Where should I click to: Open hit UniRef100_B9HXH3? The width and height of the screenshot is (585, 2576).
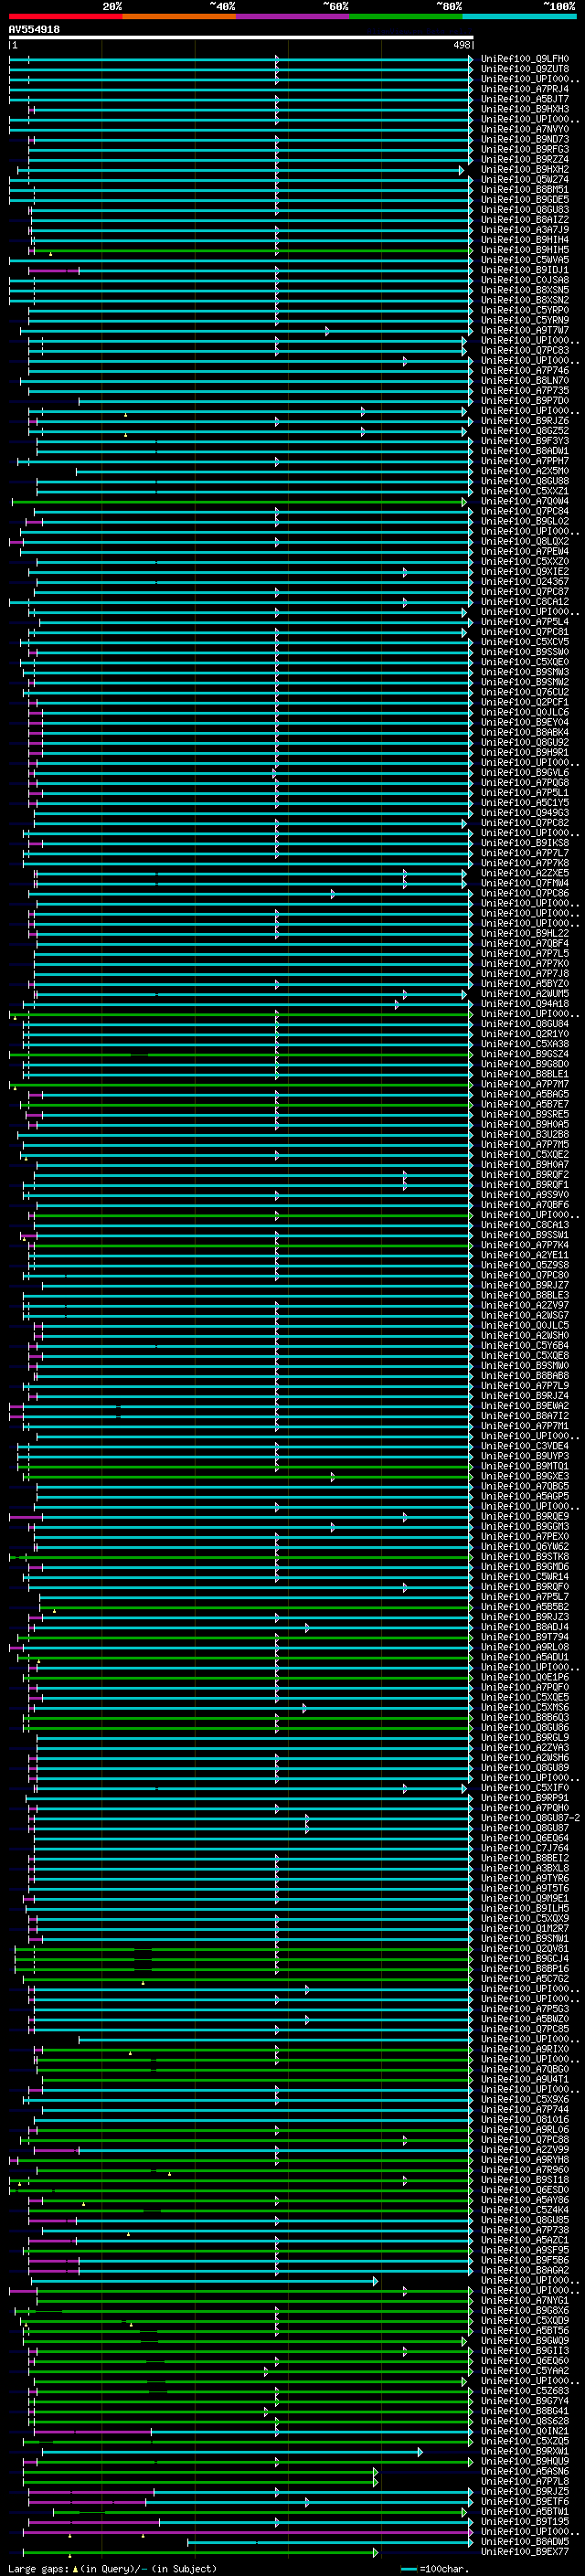[524, 109]
